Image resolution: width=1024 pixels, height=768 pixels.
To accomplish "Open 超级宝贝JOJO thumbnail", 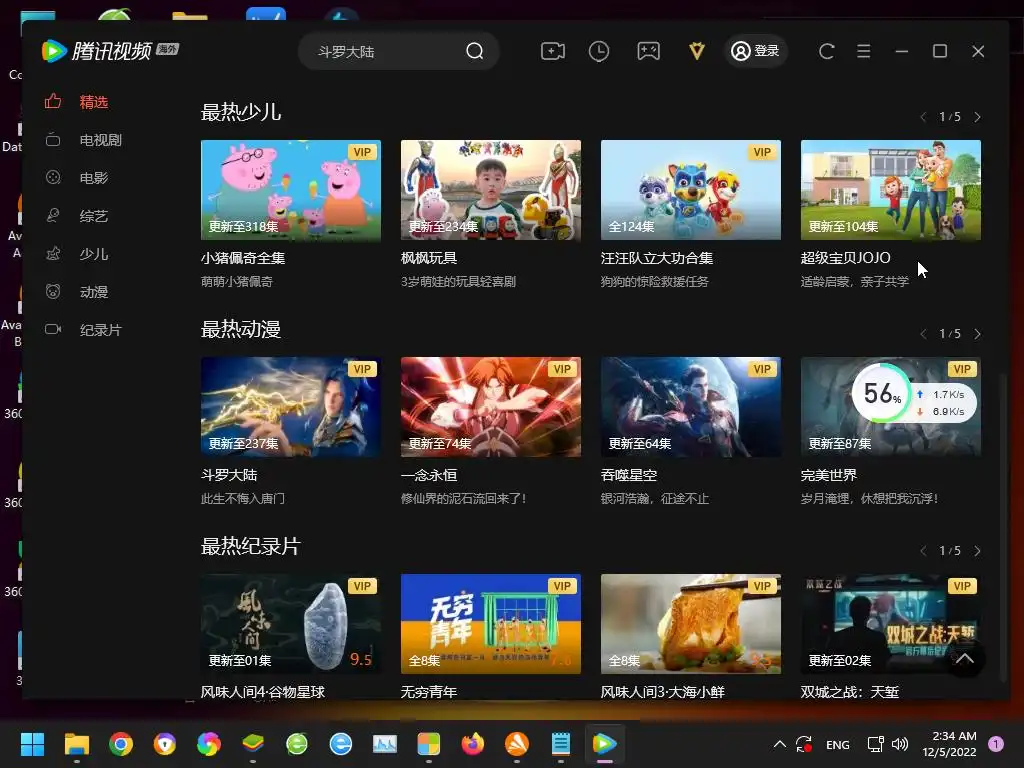I will pos(891,190).
